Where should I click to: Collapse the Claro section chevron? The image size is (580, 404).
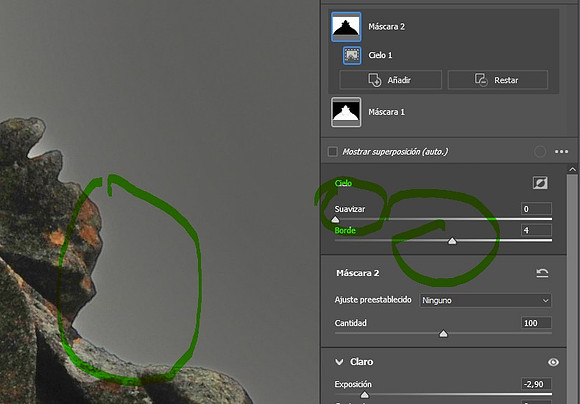339,362
